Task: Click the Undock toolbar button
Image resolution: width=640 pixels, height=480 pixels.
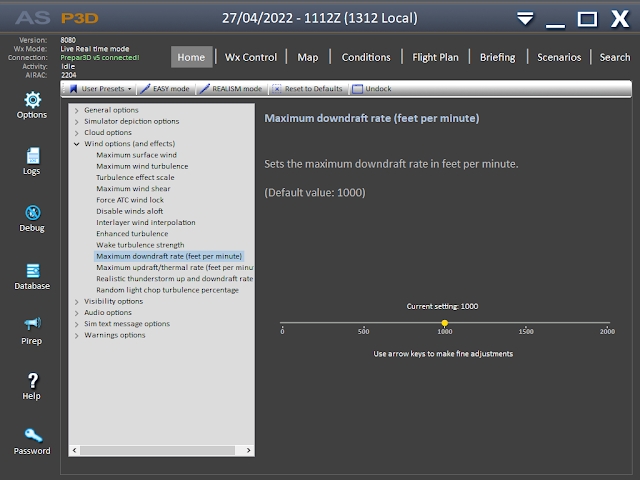Action: coord(372,89)
